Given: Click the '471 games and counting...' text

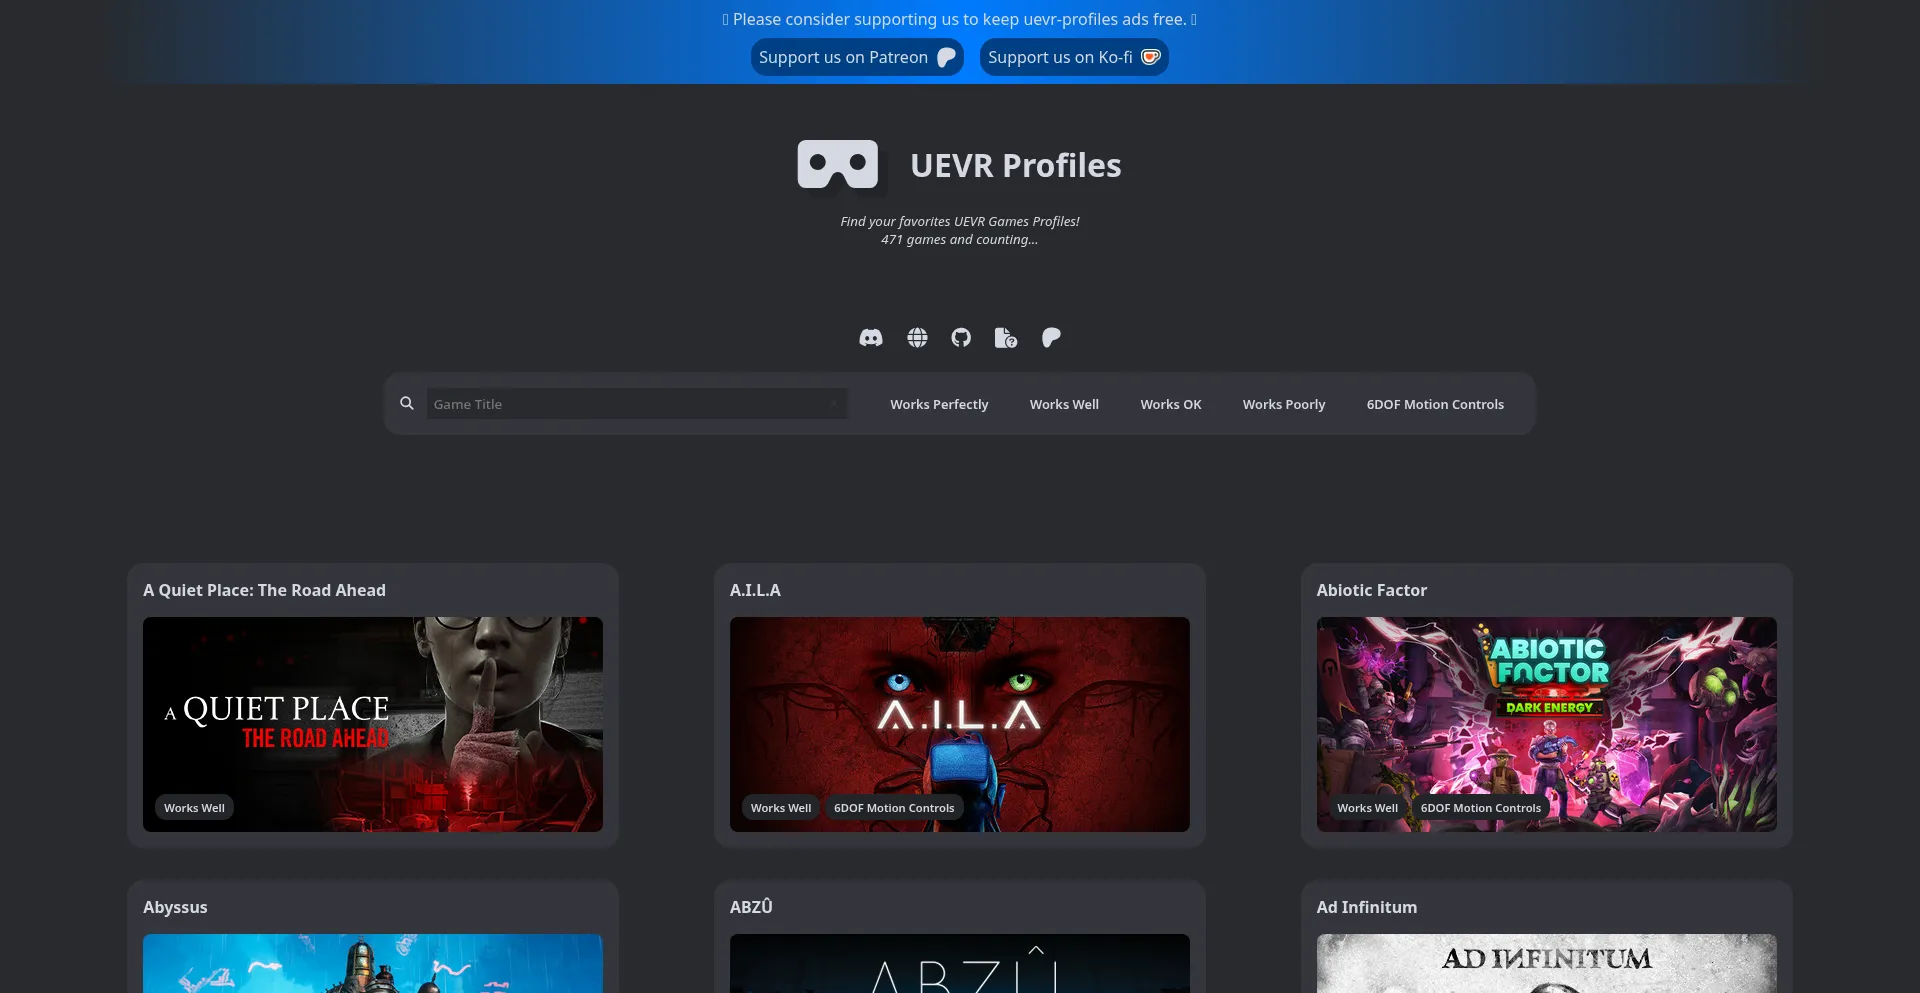Looking at the screenshot, I should pyautogui.click(x=959, y=239).
